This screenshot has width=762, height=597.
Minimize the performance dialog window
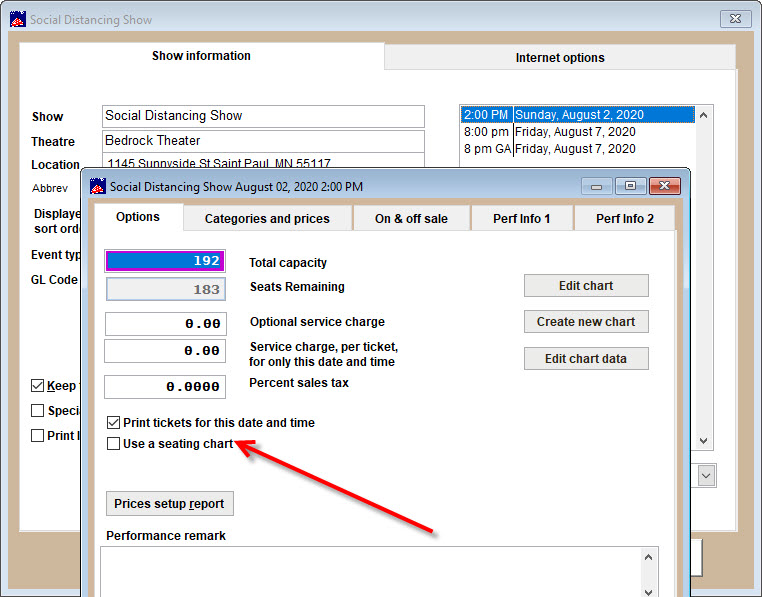pyautogui.click(x=597, y=186)
